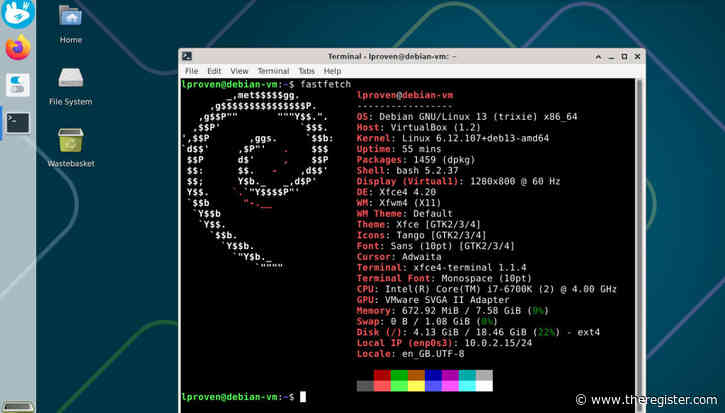Viewport: 725px width, 413px height.
Task: Click the red 'lproven@debian-vm' header in output
Action: (x=405, y=95)
